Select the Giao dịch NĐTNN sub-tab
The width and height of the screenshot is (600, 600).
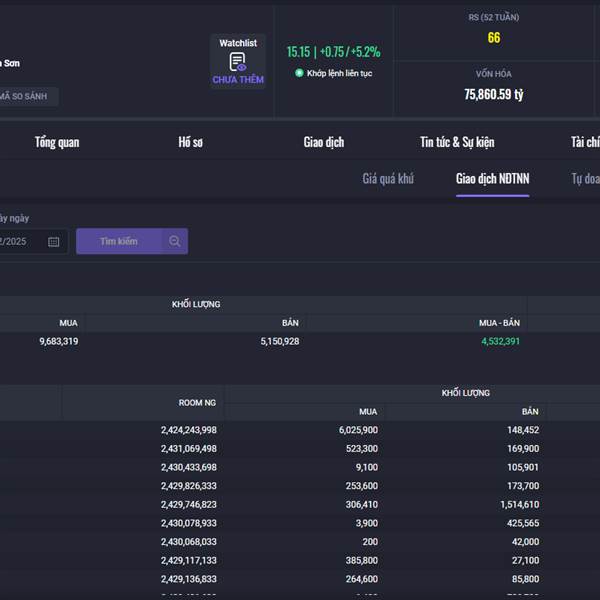[x=492, y=179]
